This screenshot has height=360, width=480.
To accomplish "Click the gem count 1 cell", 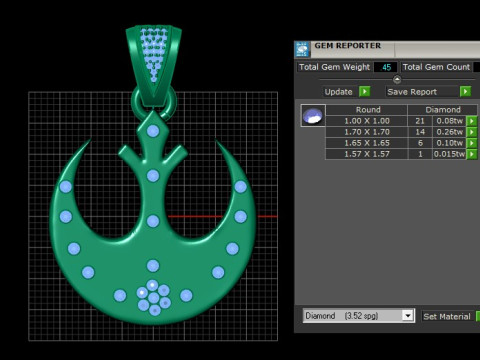I will point(420,154).
